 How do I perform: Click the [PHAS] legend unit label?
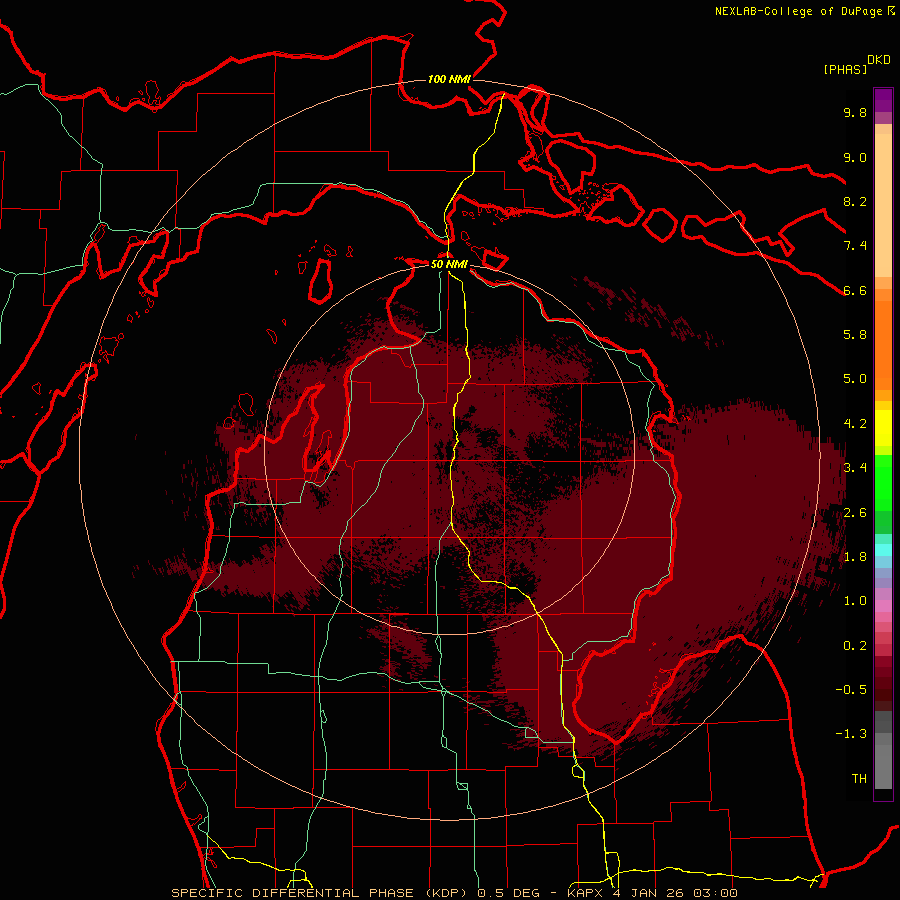point(845,69)
